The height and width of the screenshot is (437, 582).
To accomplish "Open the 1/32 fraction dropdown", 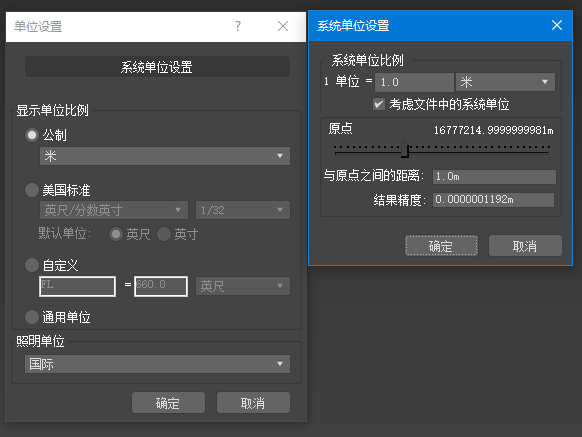I will click(x=243, y=210).
